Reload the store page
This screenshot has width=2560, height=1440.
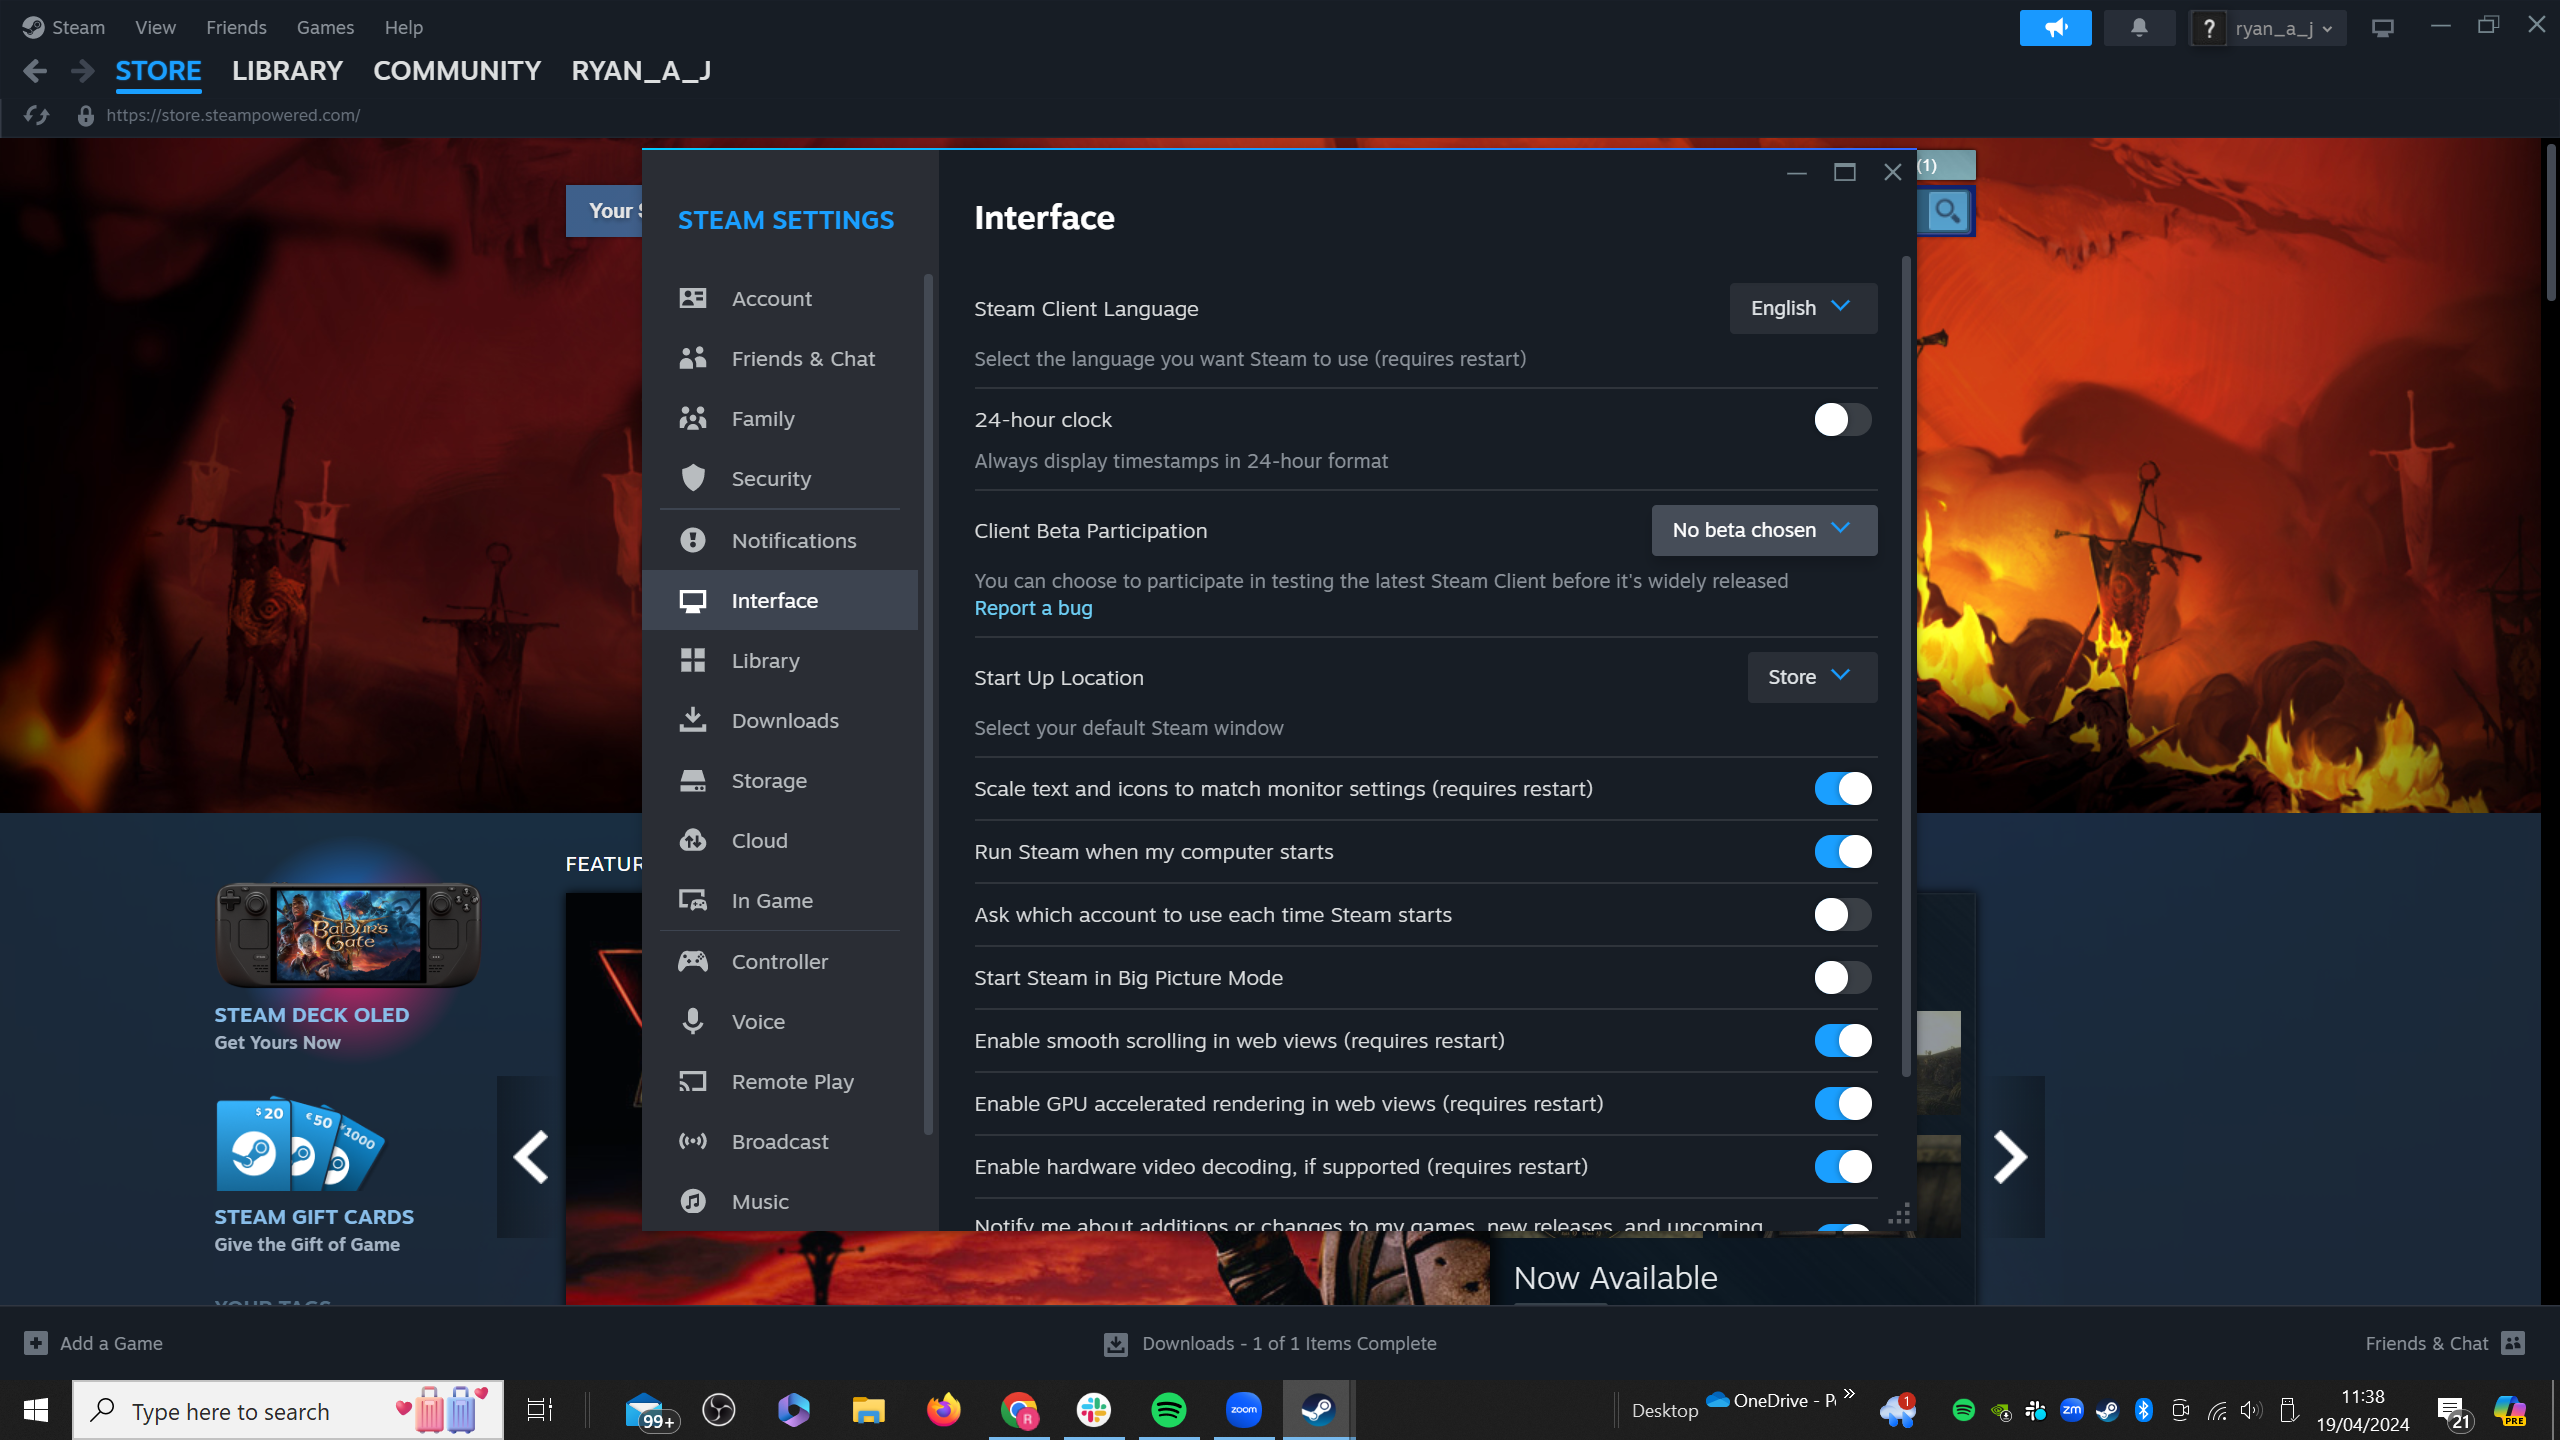click(x=37, y=115)
